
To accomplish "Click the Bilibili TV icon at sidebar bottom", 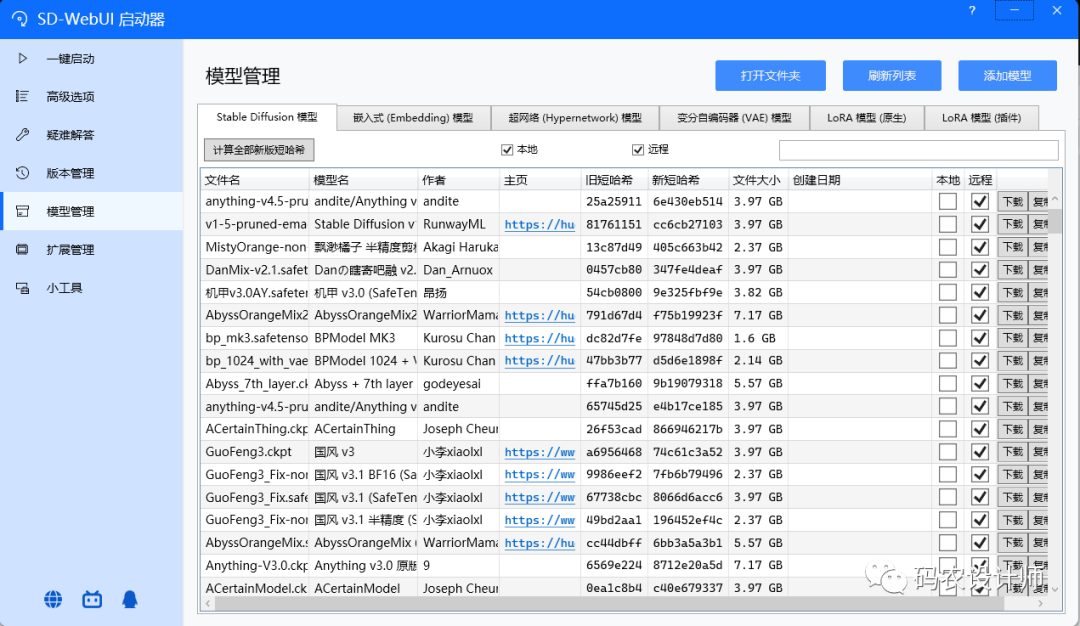I will click(92, 599).
